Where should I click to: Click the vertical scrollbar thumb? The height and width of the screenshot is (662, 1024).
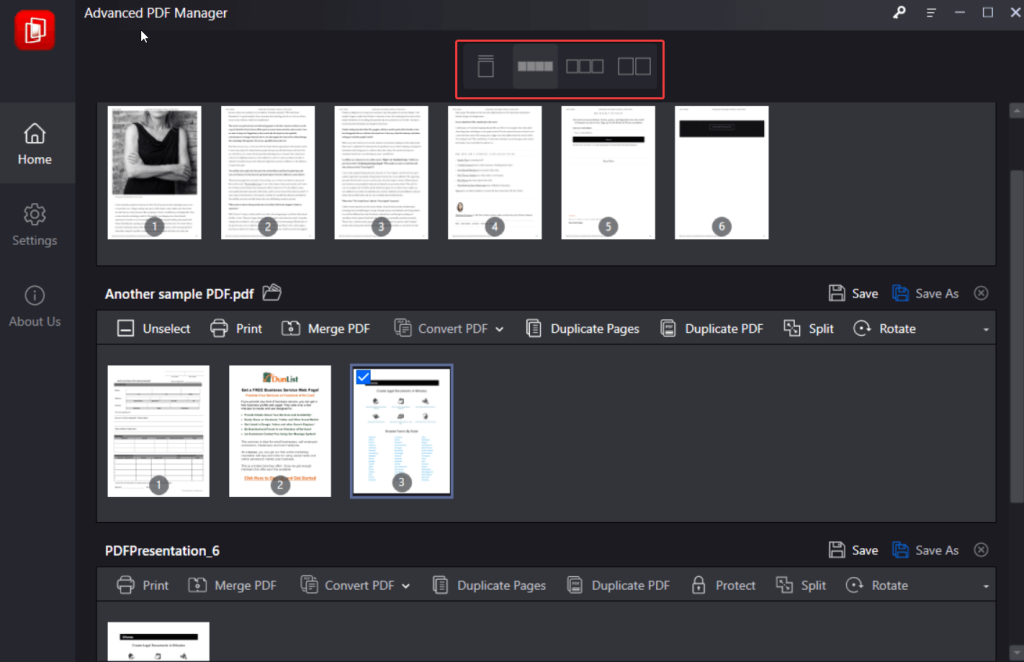[x=1017, y=336]
